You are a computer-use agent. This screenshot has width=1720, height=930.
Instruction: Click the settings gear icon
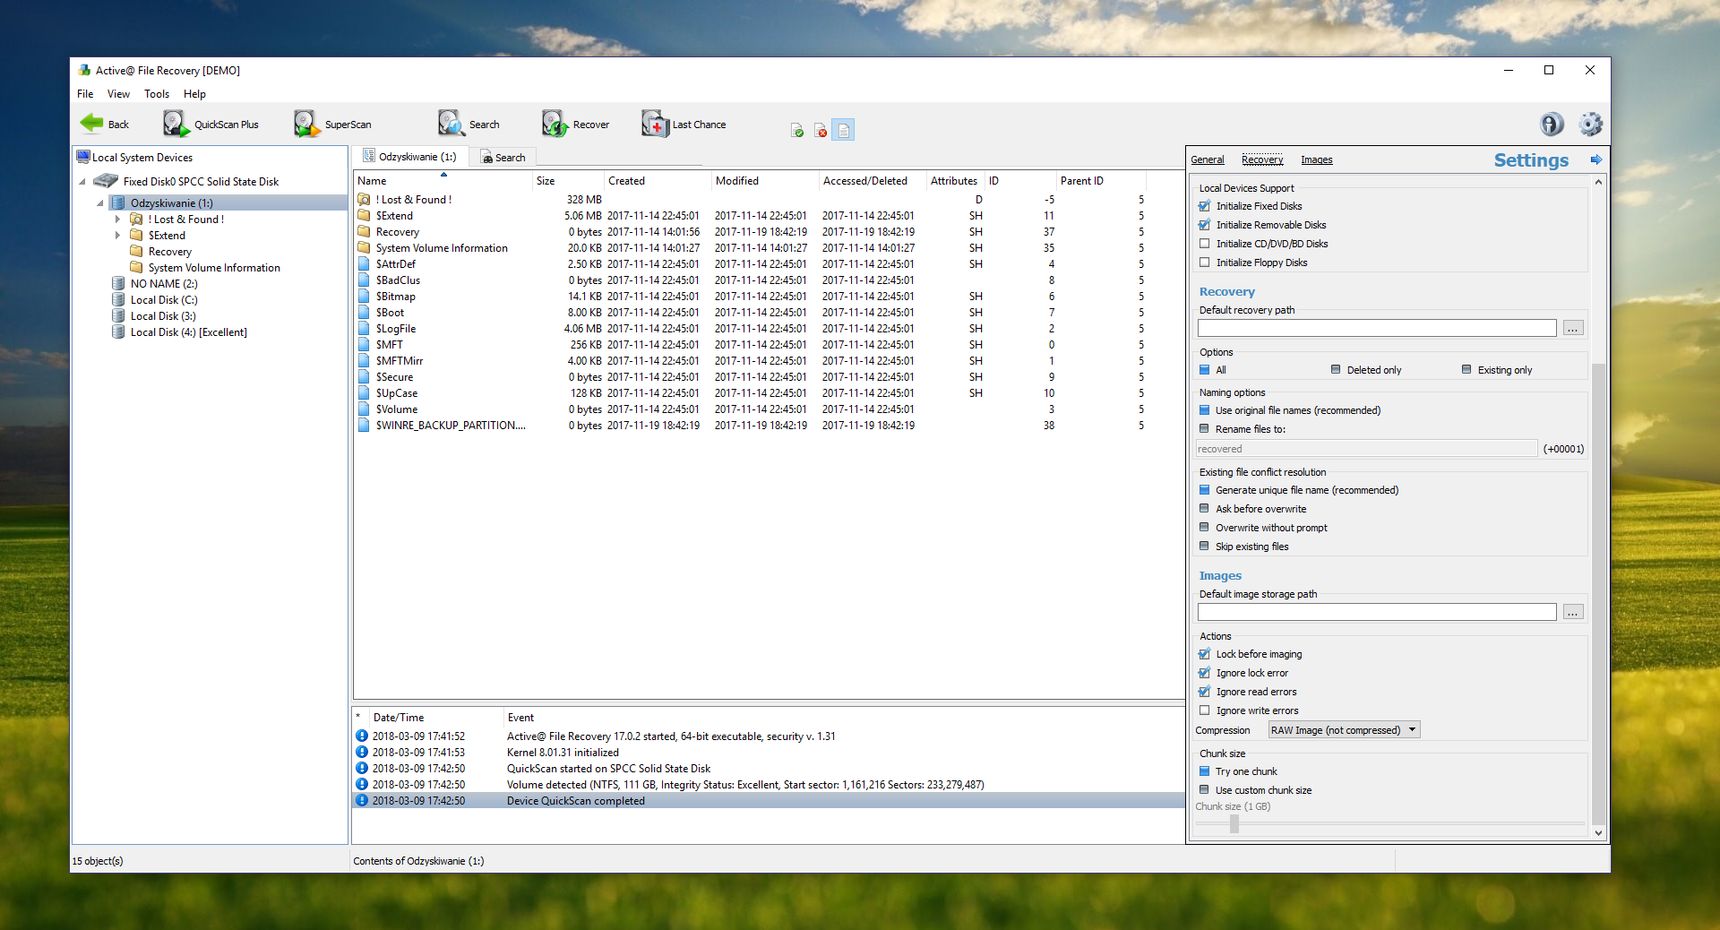tap(1590, 124)
